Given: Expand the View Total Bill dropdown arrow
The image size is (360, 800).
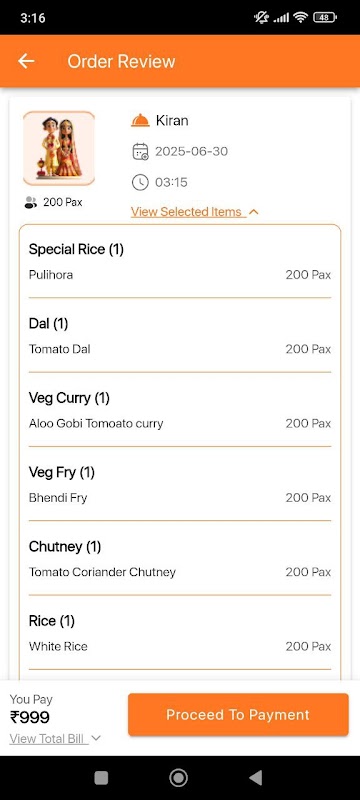Looking at the screenshot, I should click(96, 738).
